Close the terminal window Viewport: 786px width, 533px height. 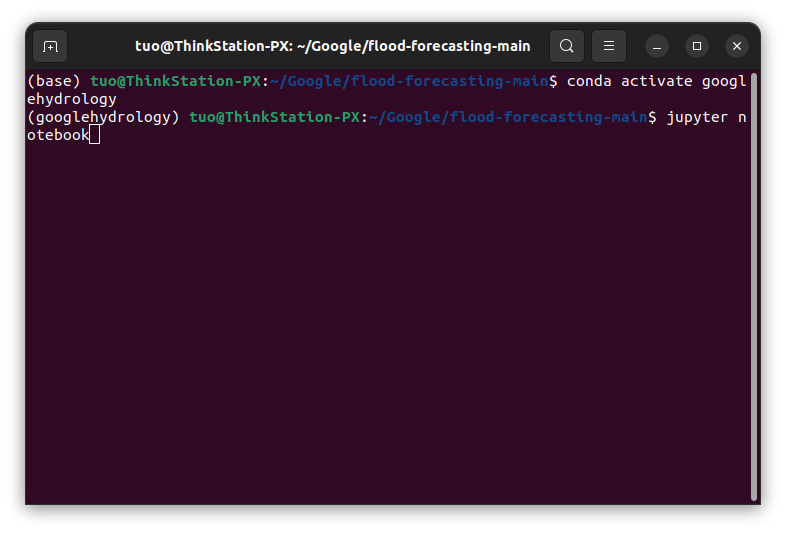click(737, 46)
